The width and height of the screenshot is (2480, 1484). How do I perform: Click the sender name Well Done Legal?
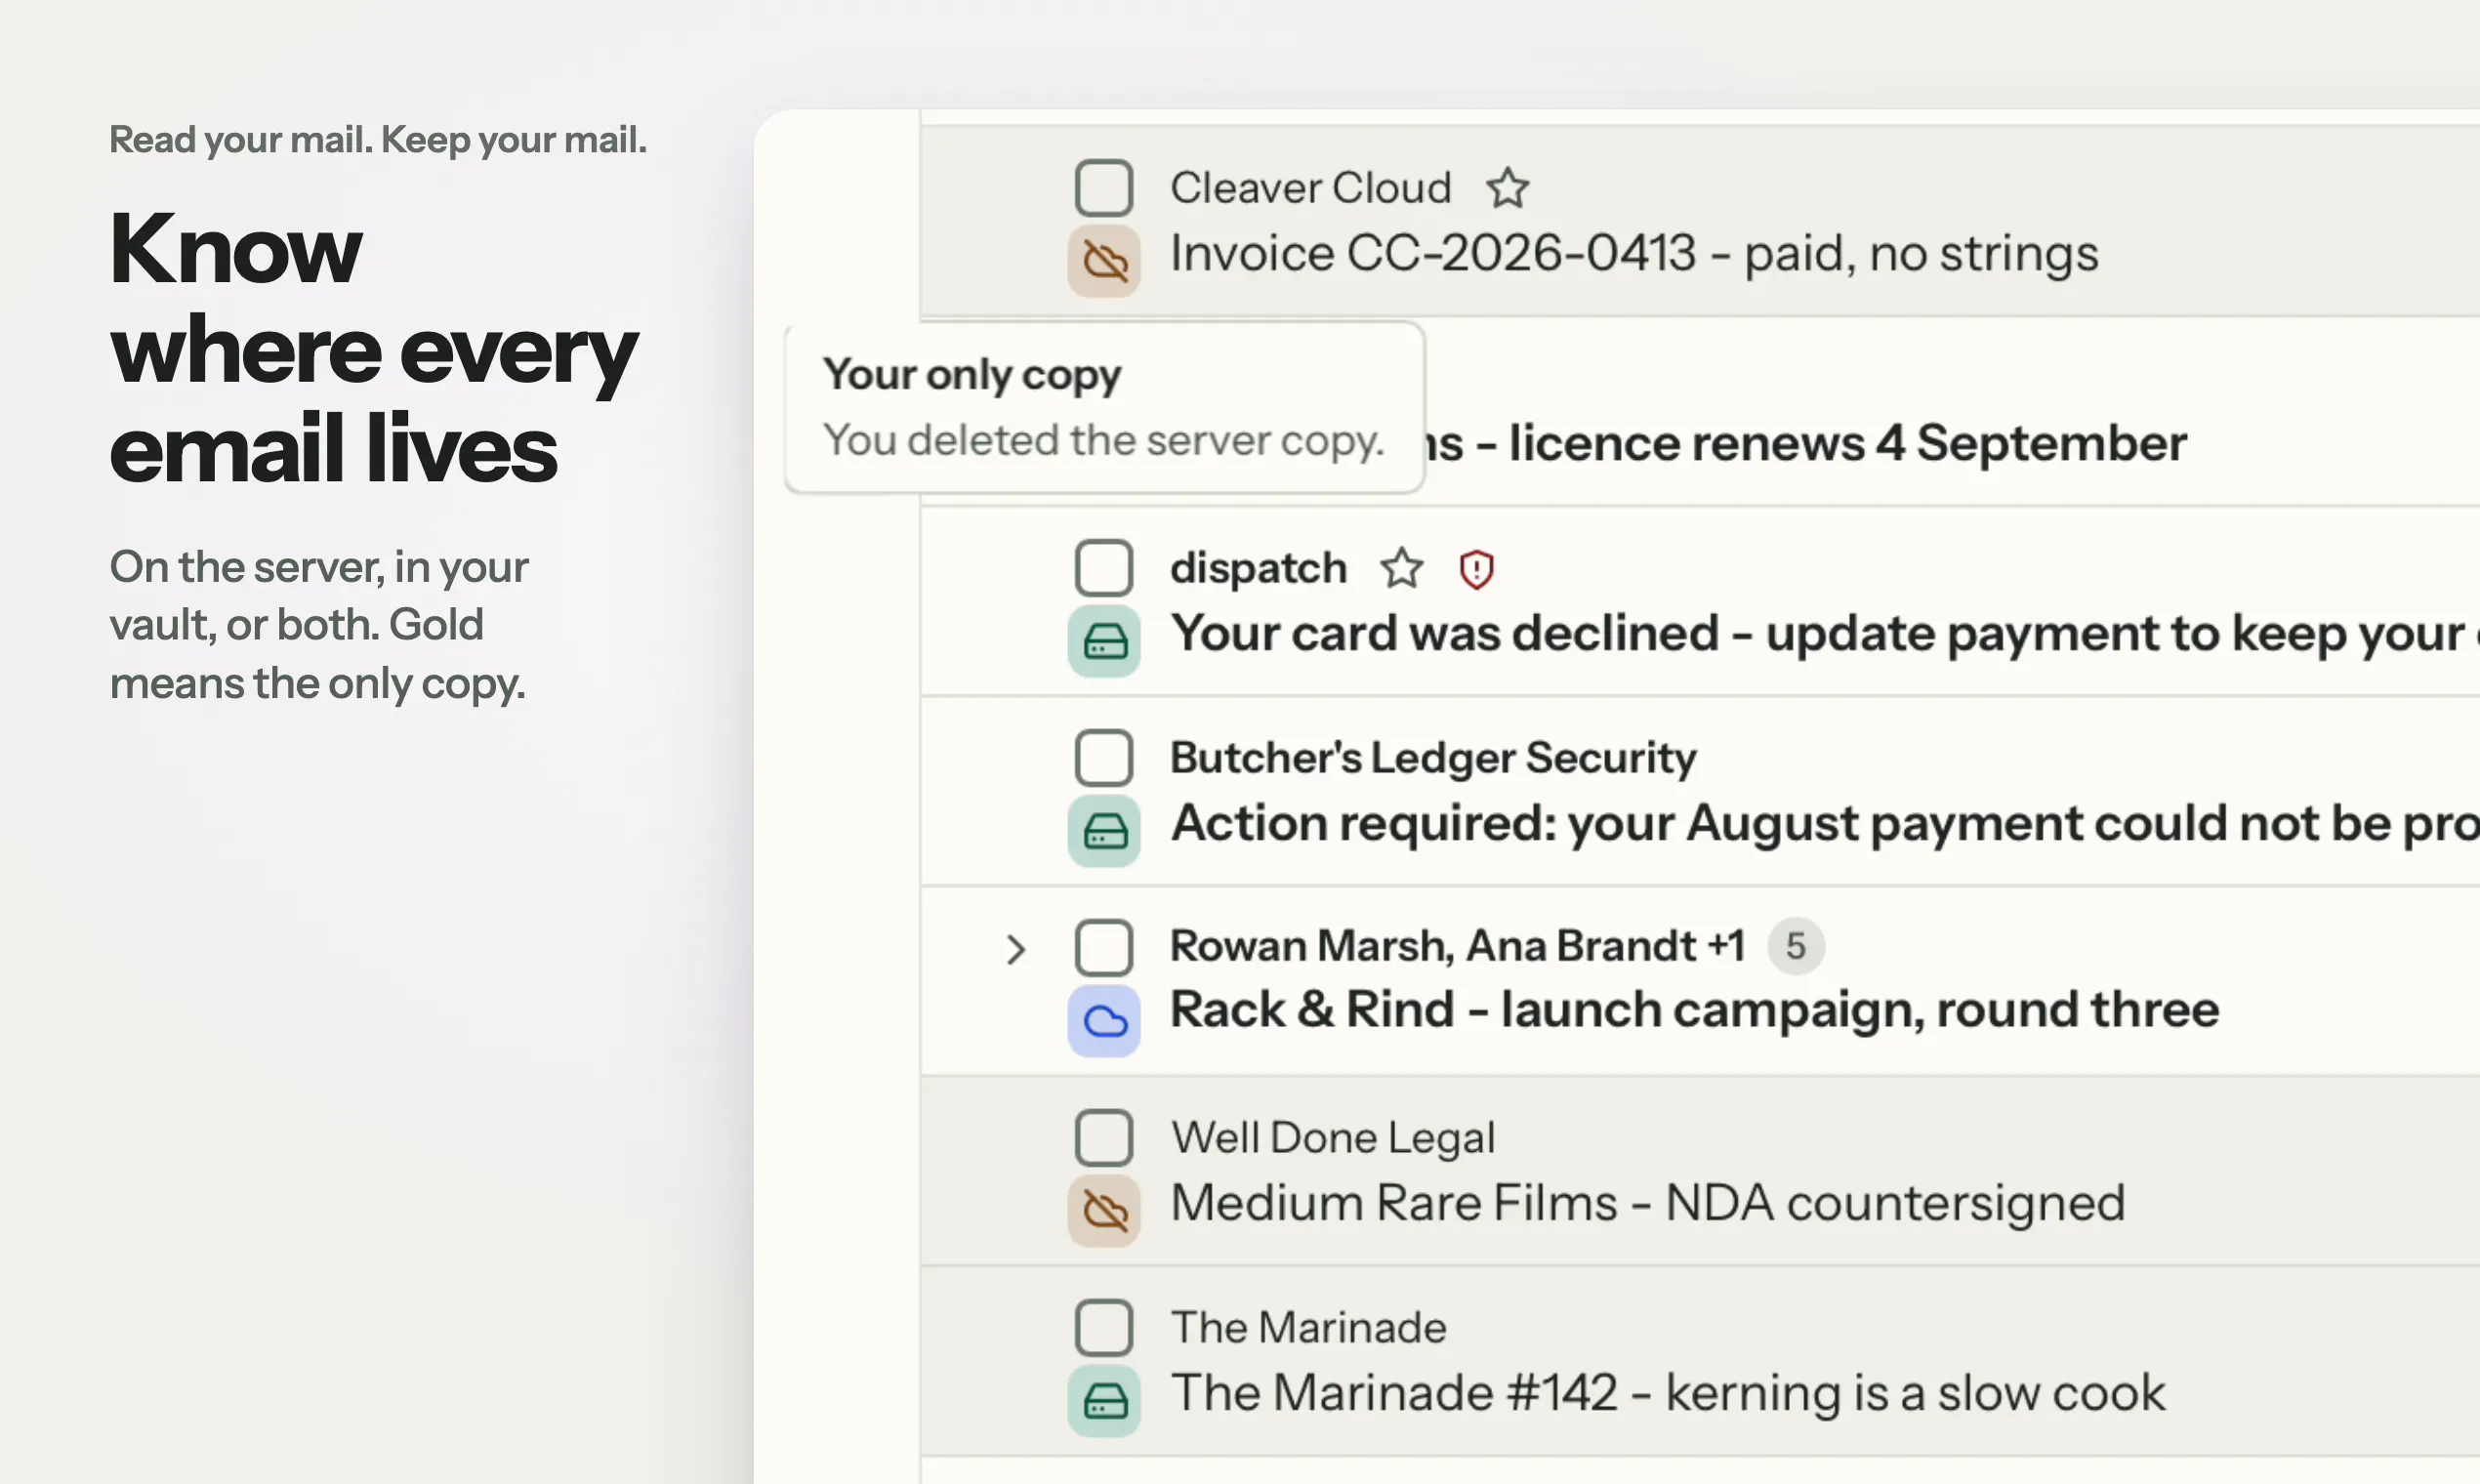[1332, 1138]
